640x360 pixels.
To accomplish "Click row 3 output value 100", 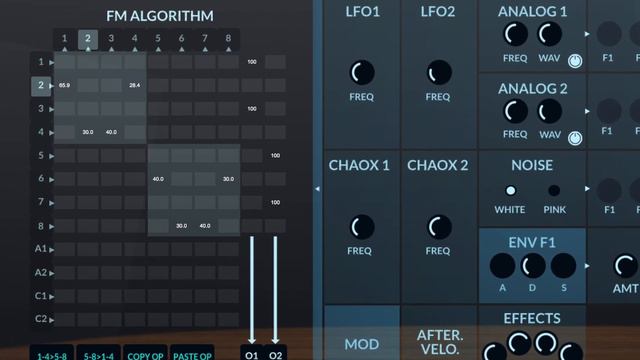I will 252,109.
